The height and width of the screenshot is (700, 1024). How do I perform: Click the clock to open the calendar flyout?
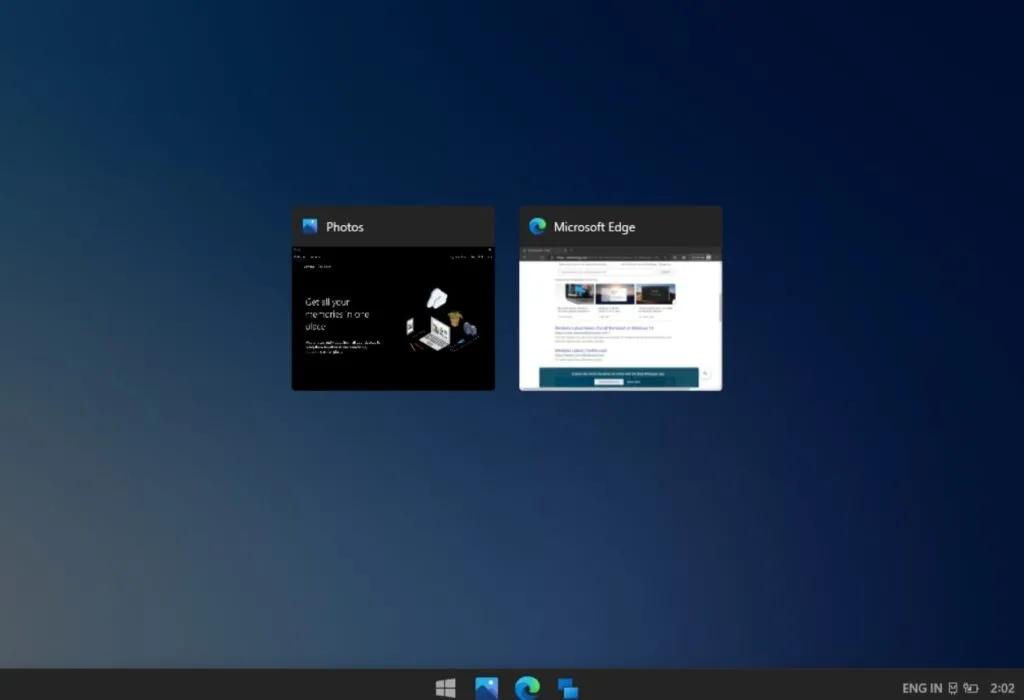[1003, 688]
